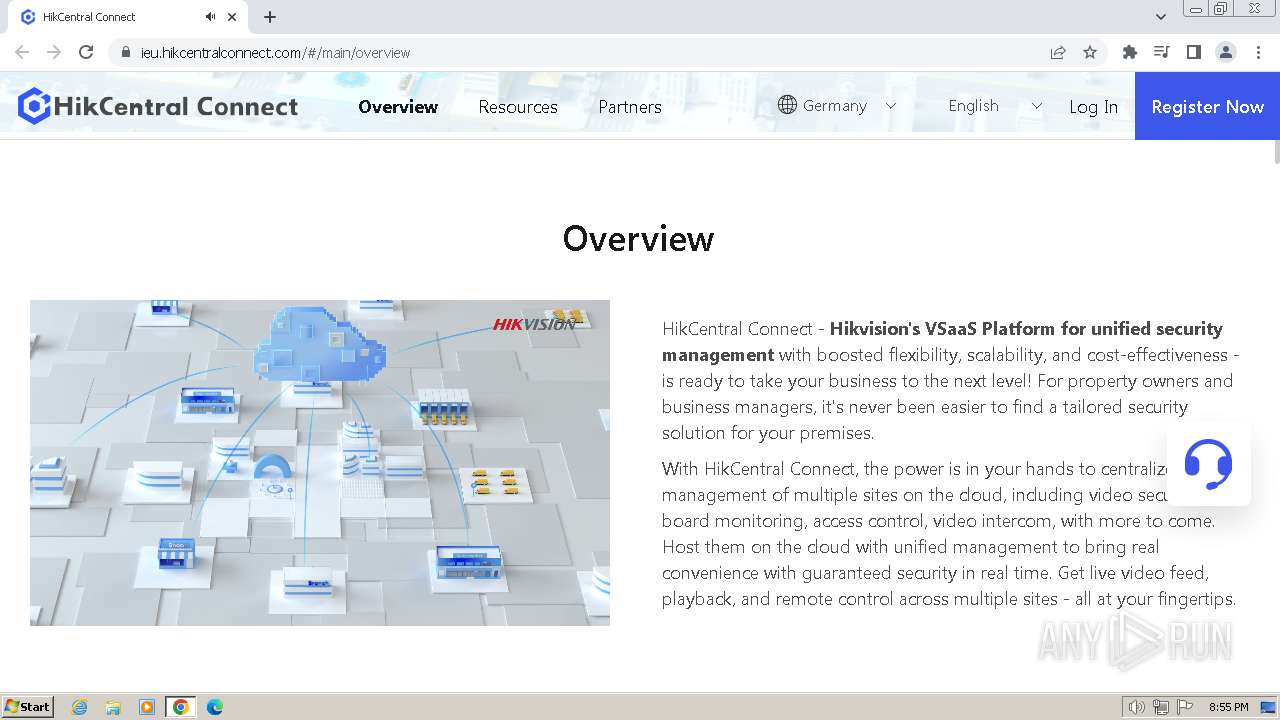Expand the English language dropdown

point(995,105)
